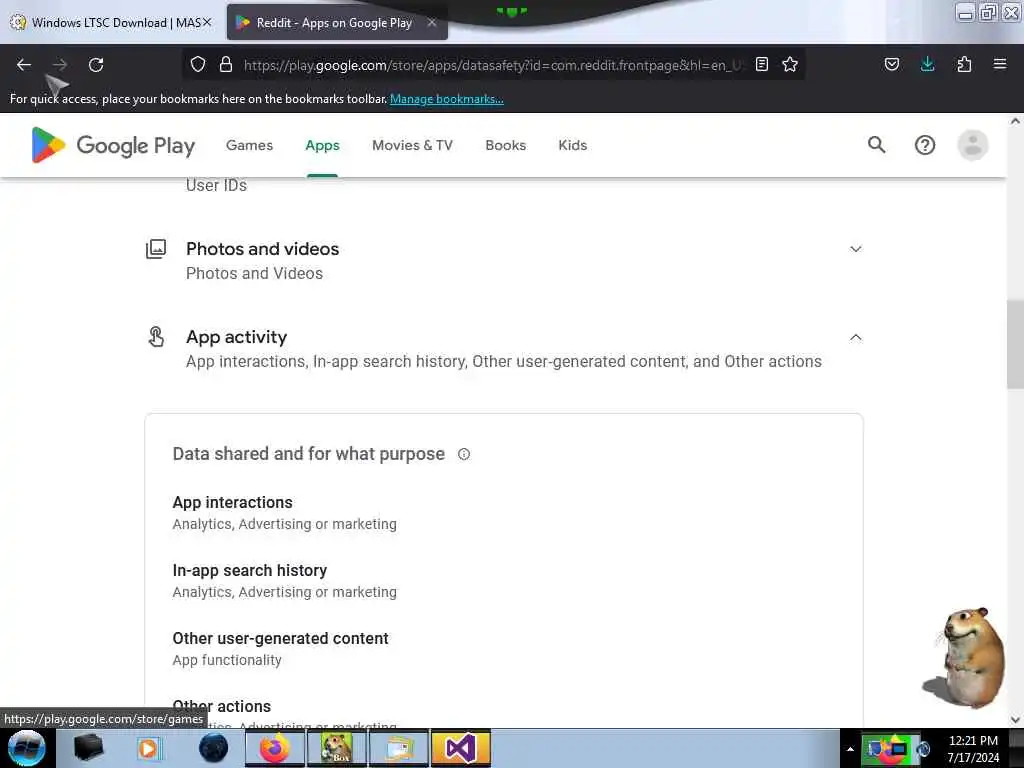Image resolution: width=1024 pixels, height=768 pixels.
Task: Click the address bar URL field
Action: (493, 65)
